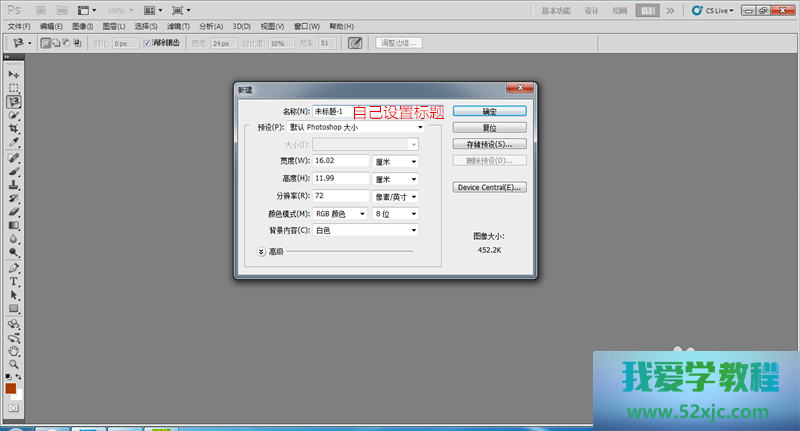Select the Eyedropper tool
The image size is (800, 431).
point(14,143)
